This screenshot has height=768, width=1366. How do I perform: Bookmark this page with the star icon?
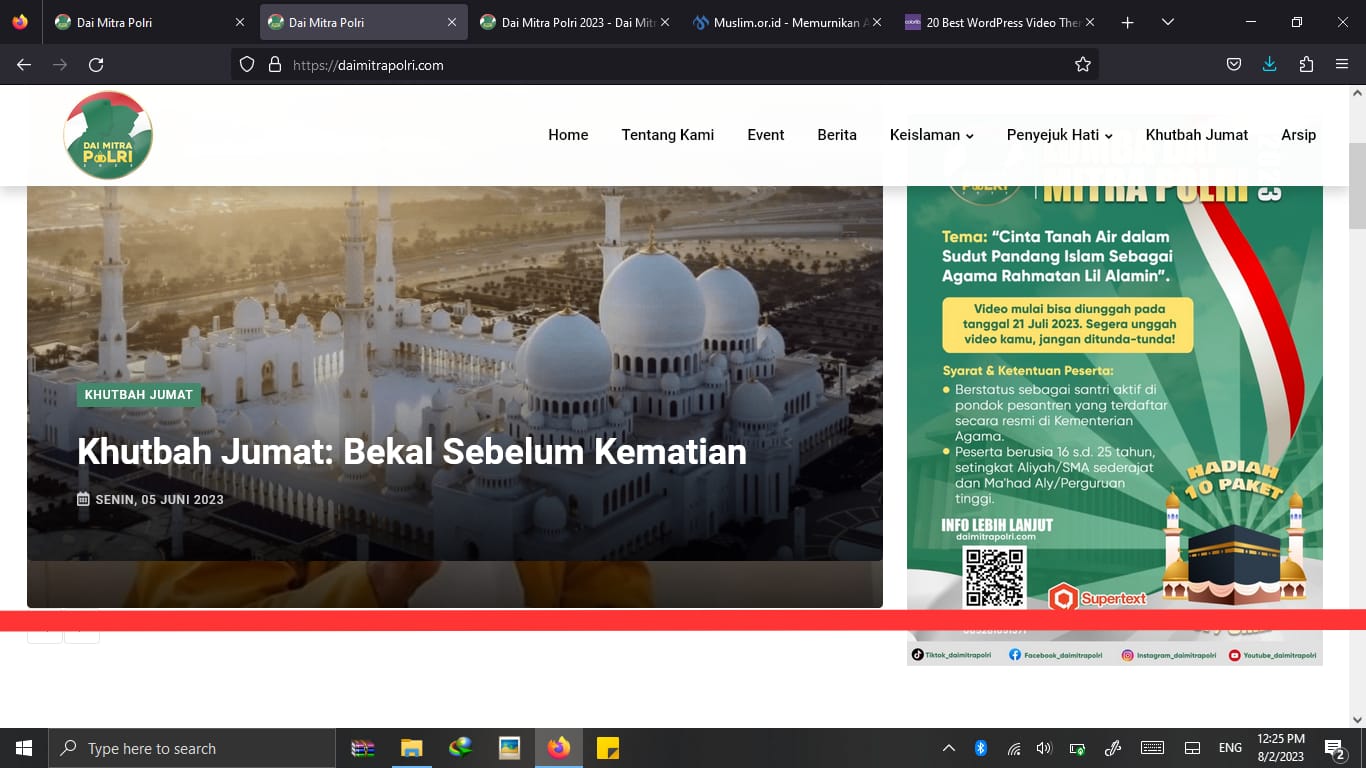[x=1082, y=65]
